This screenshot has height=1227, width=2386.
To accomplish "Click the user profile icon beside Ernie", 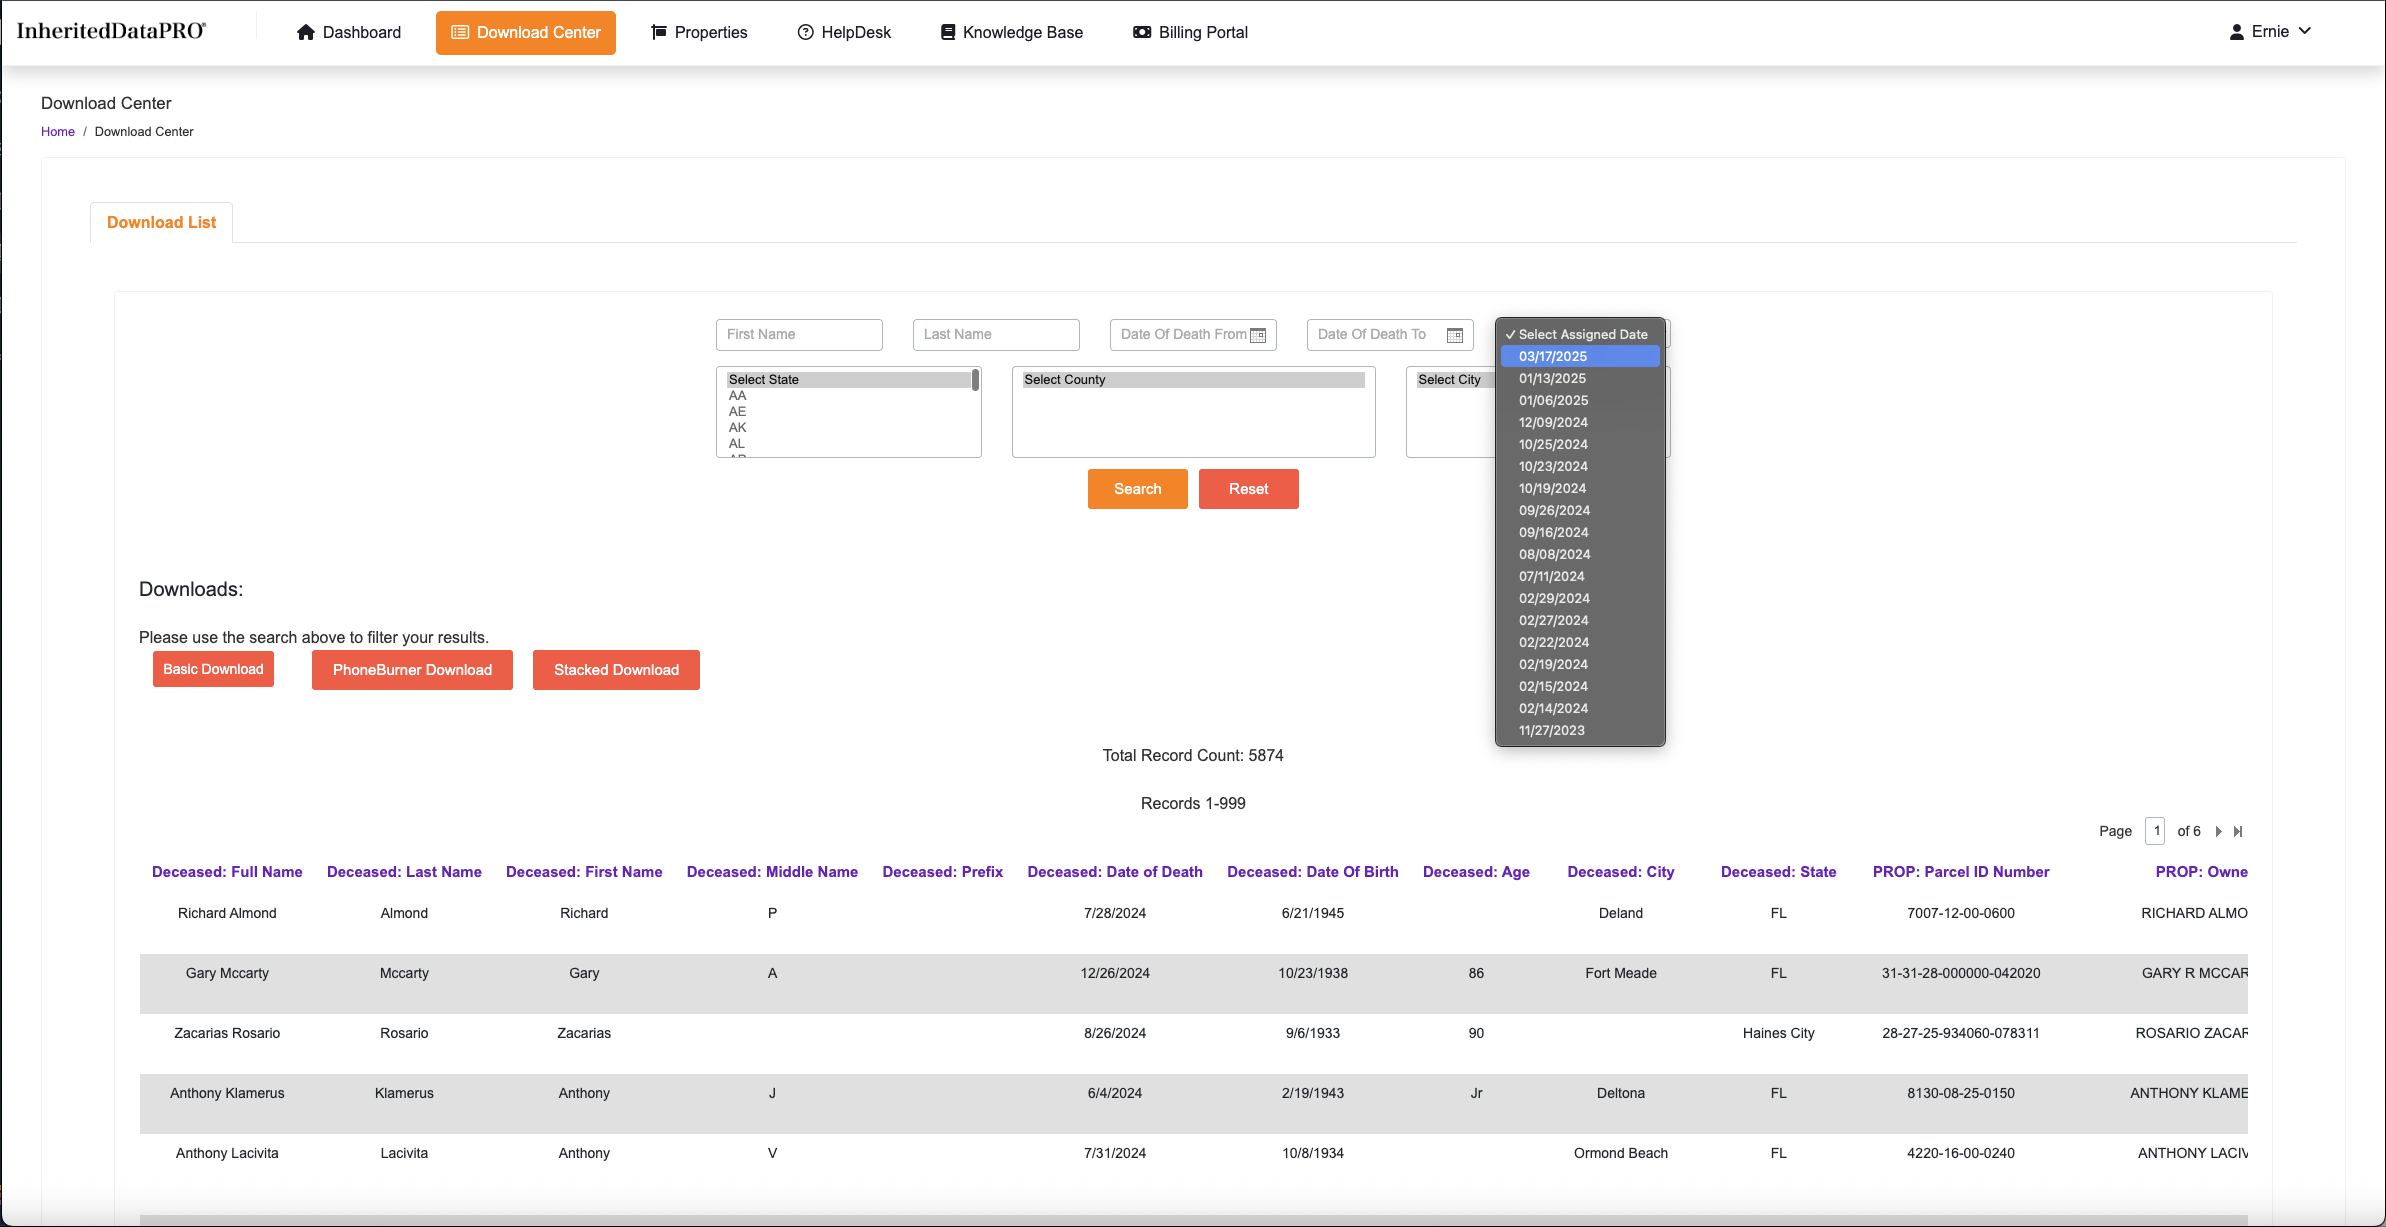I will [2236, 32].
